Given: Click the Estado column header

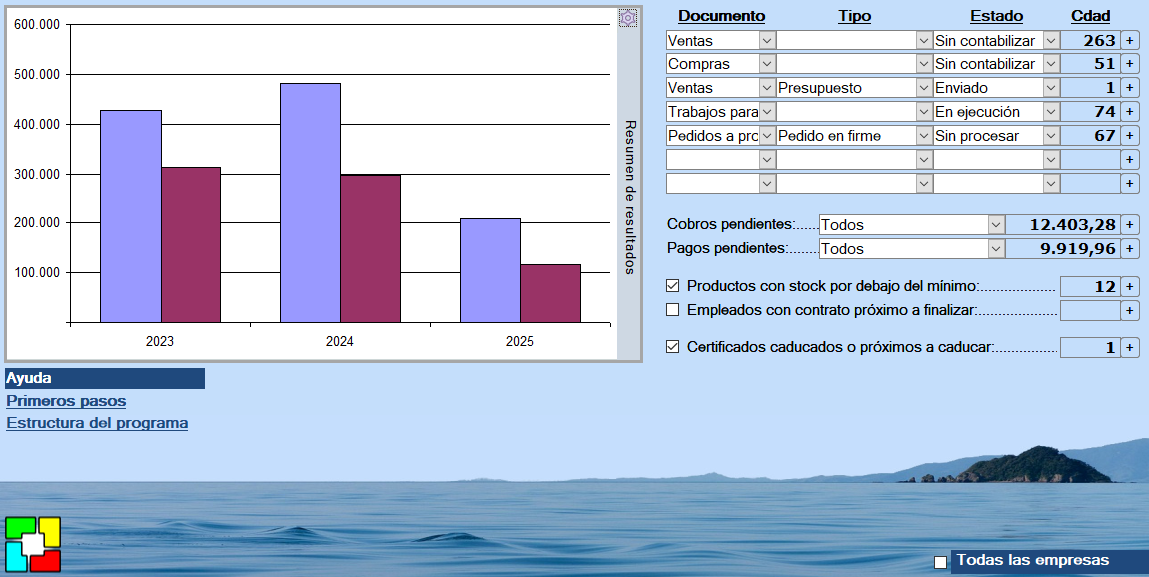Looking at the screenshot, I should point(996,16).
